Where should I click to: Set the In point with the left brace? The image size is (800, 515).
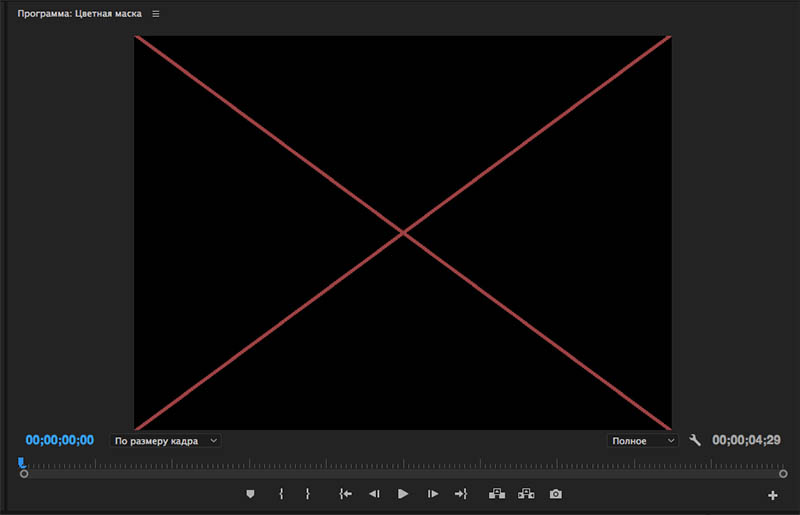click(x=281, y=494)
